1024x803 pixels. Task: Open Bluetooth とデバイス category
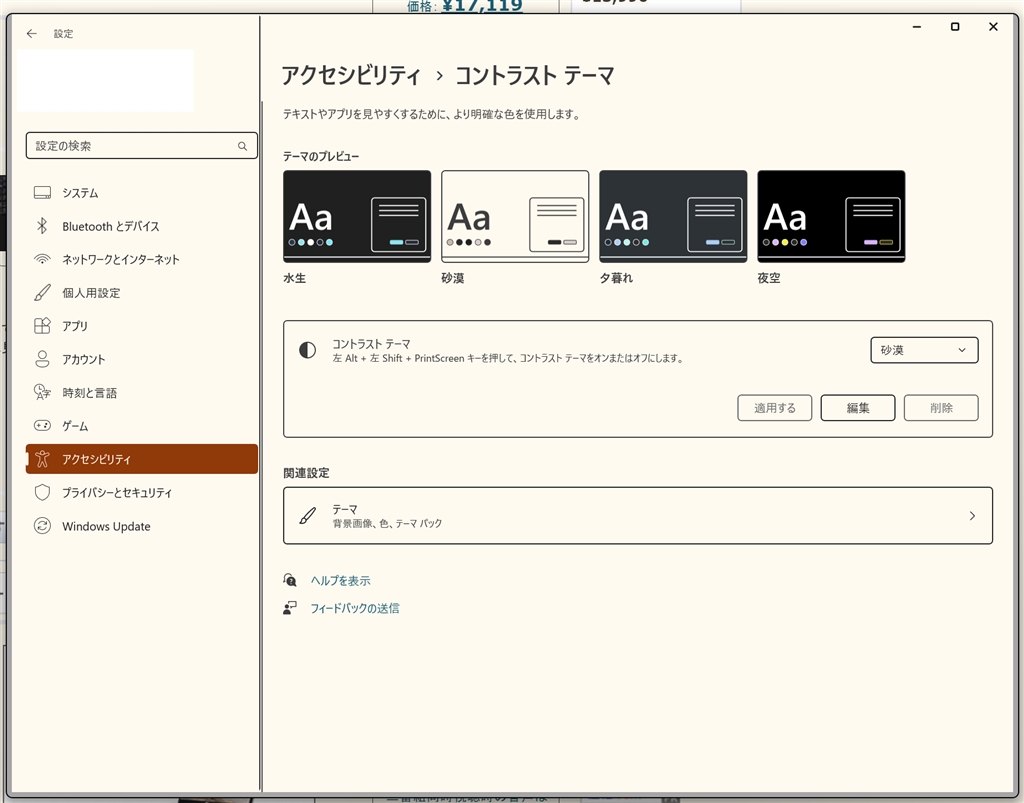click(142, 226)
